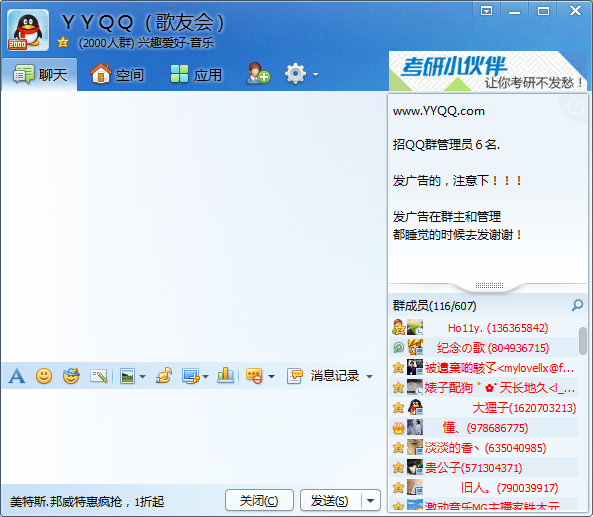
Task: Click the member list scrollbar
Action: pyautogui.click(x=583, y=341)
